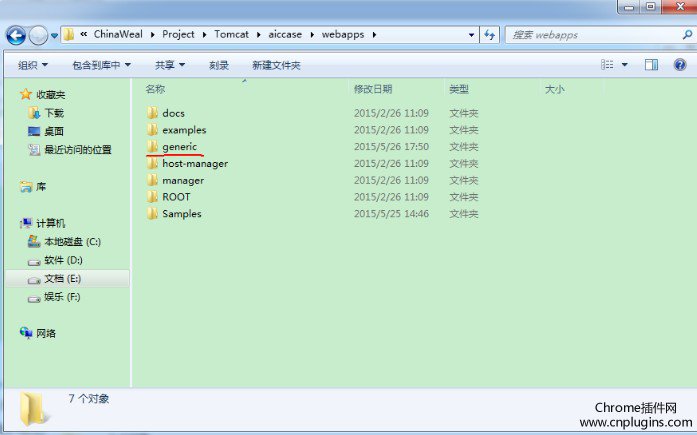Click the 新建文件夹 button
The image size is (697, 435).
(276, 65)
